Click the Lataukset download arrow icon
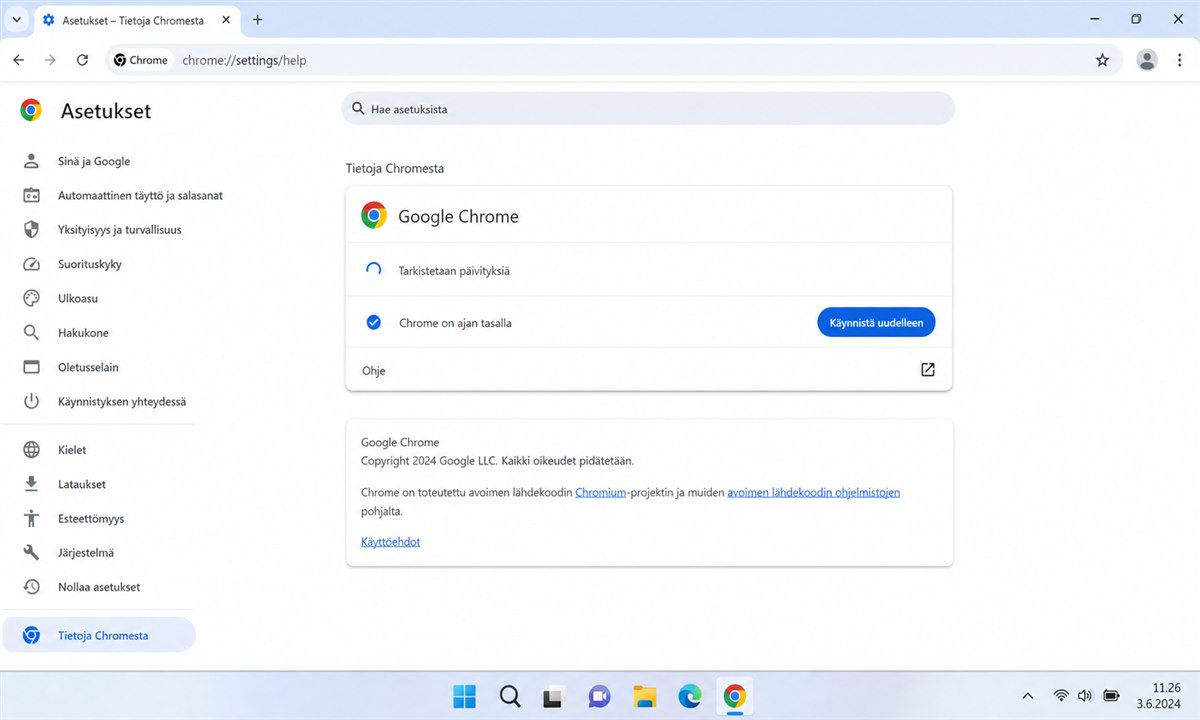Screen dimensions: 1200x720 coord(31,484)
